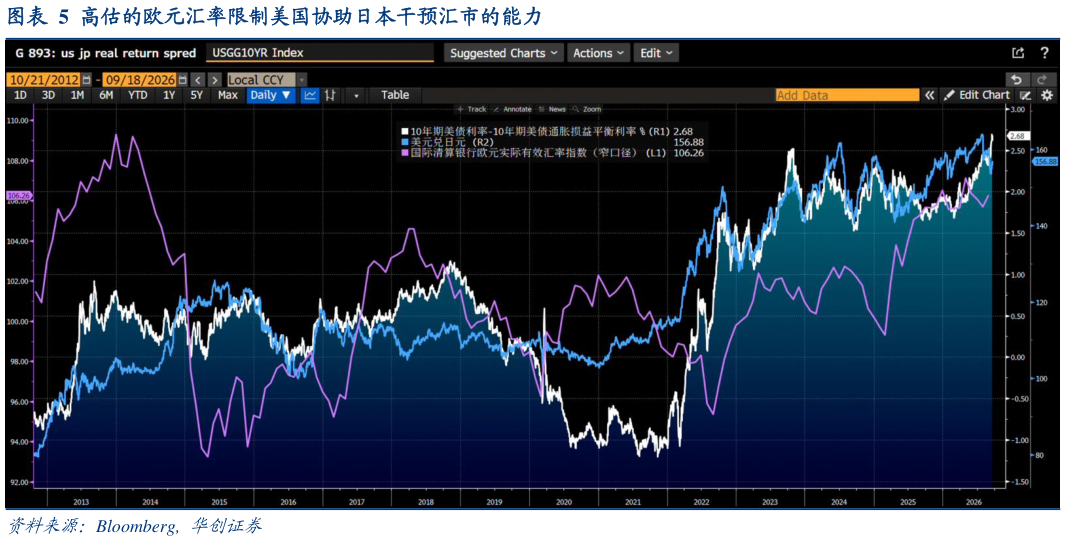1066x541 pixels.
Task: Click blue legend swatch for USD/JPY
Action: [x=405, y=142]
